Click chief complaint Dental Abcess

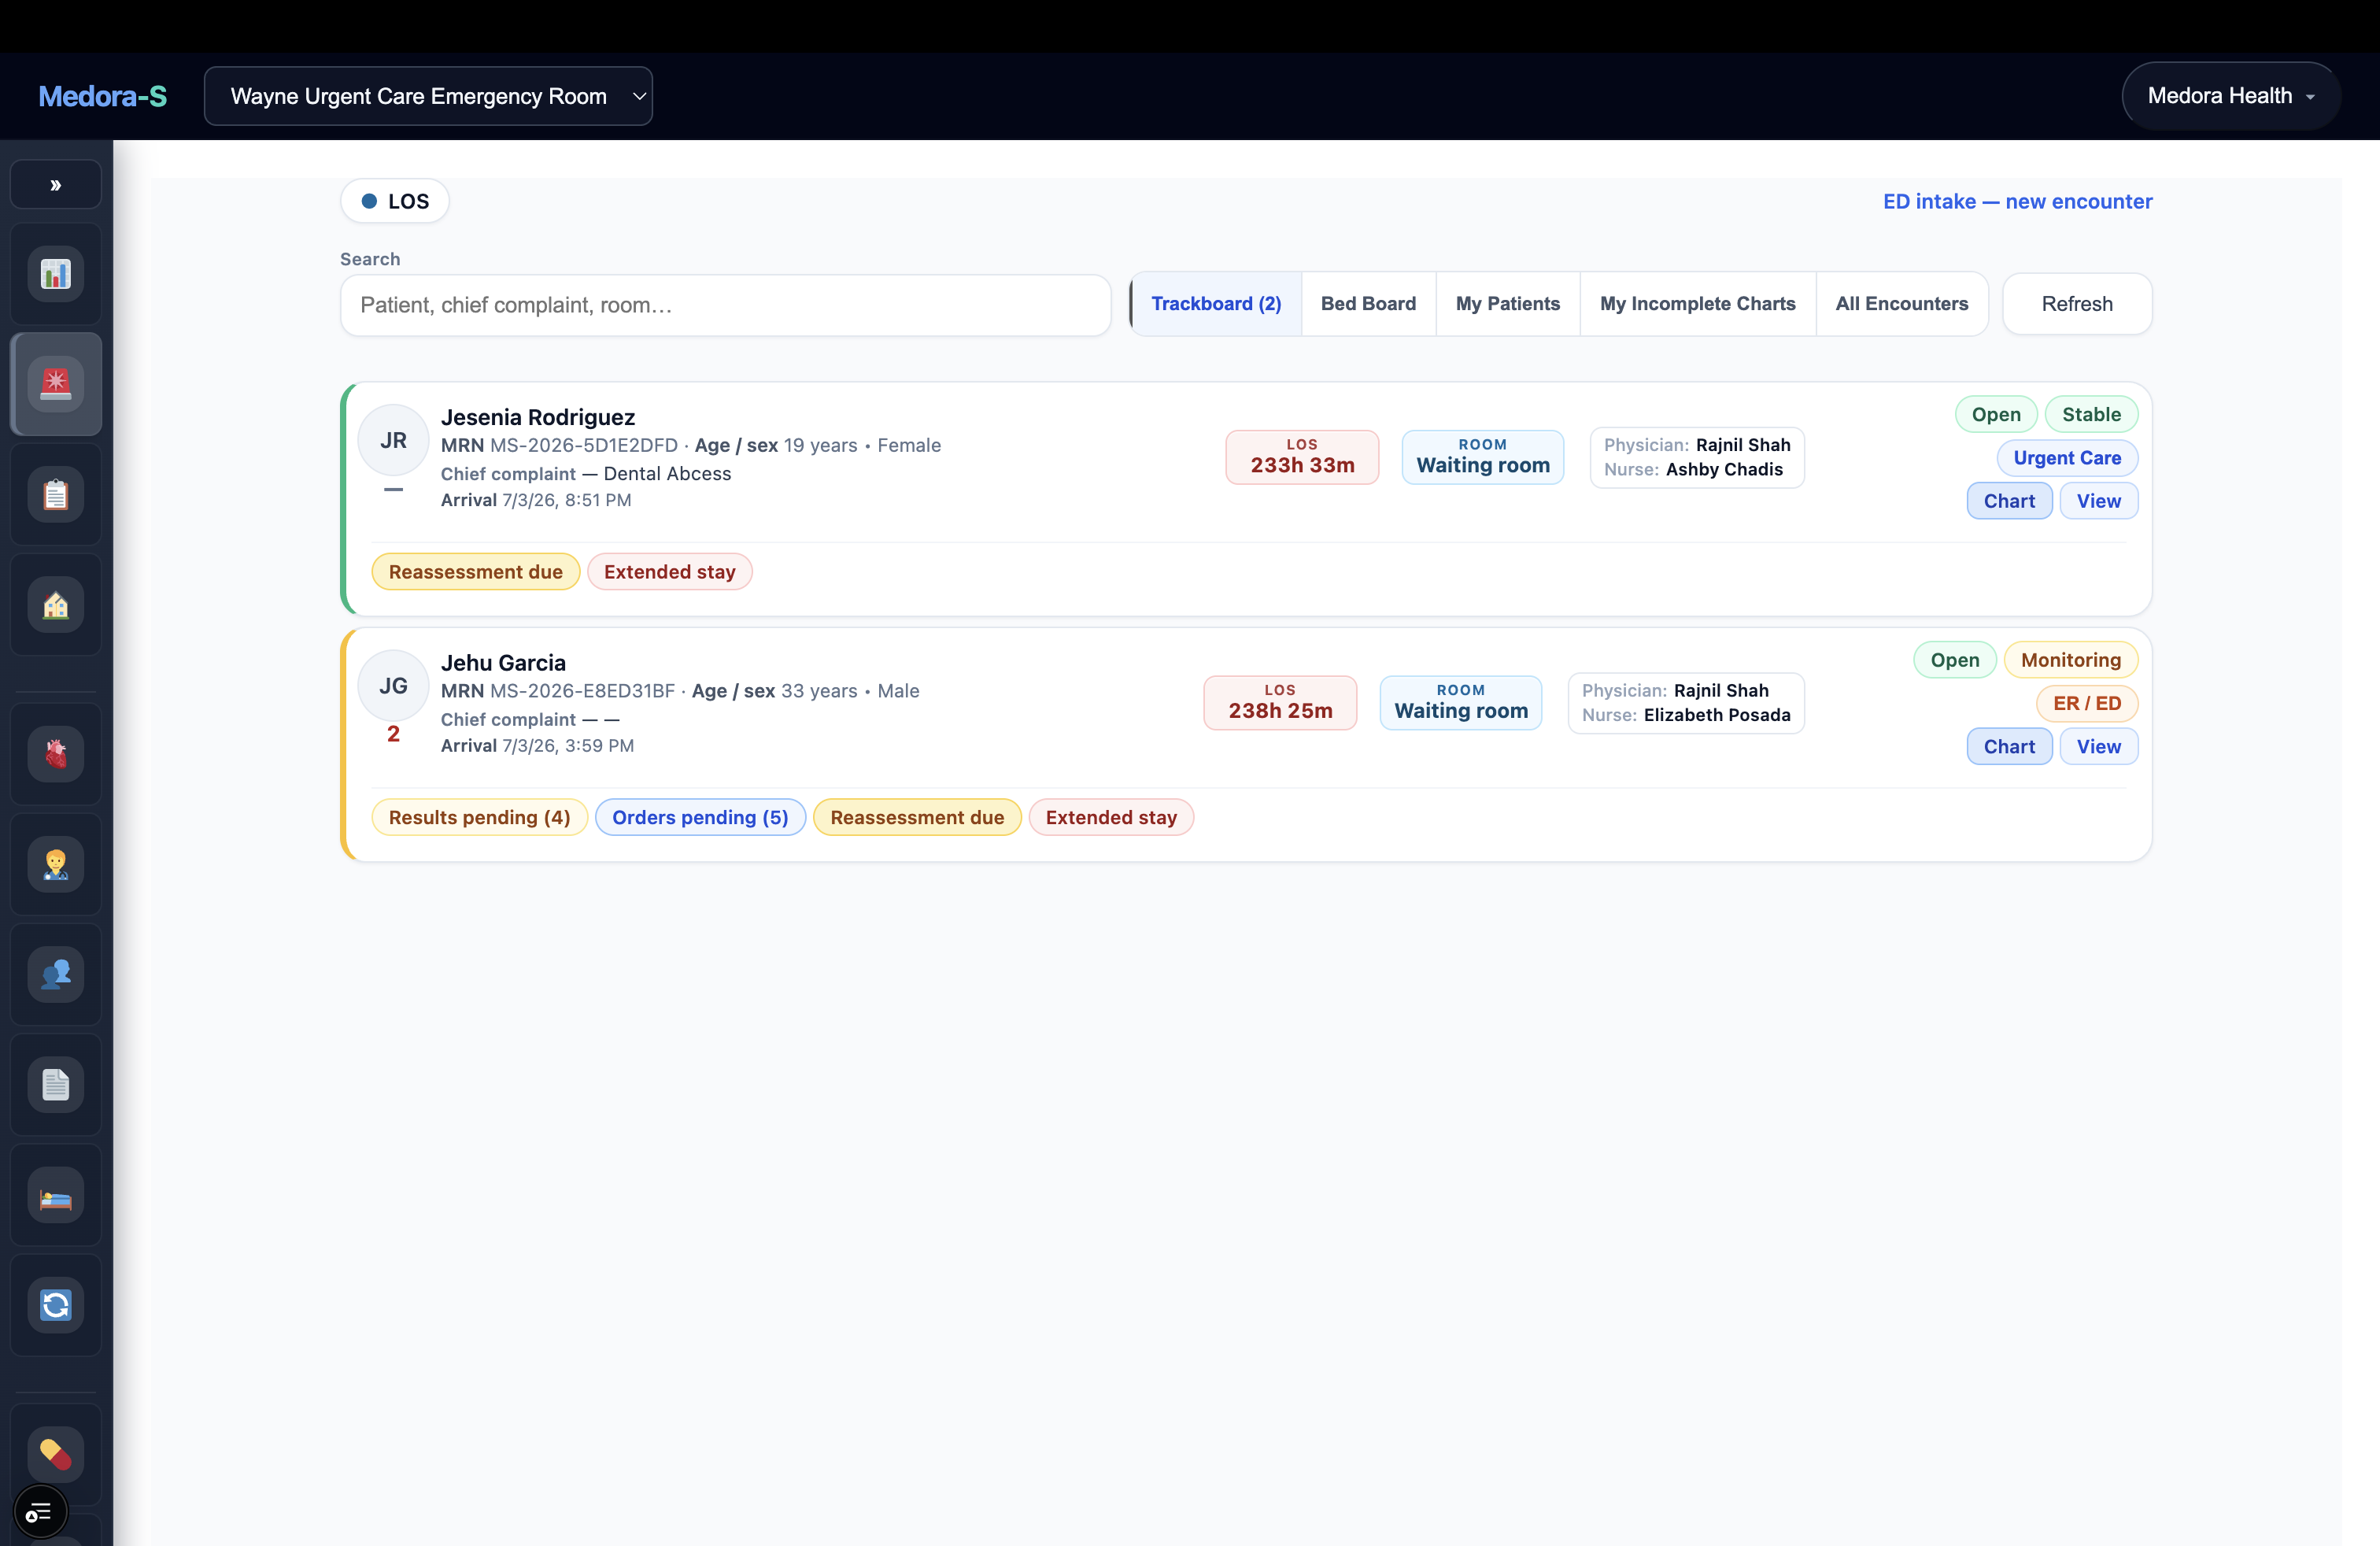click(x=667, y=474)
